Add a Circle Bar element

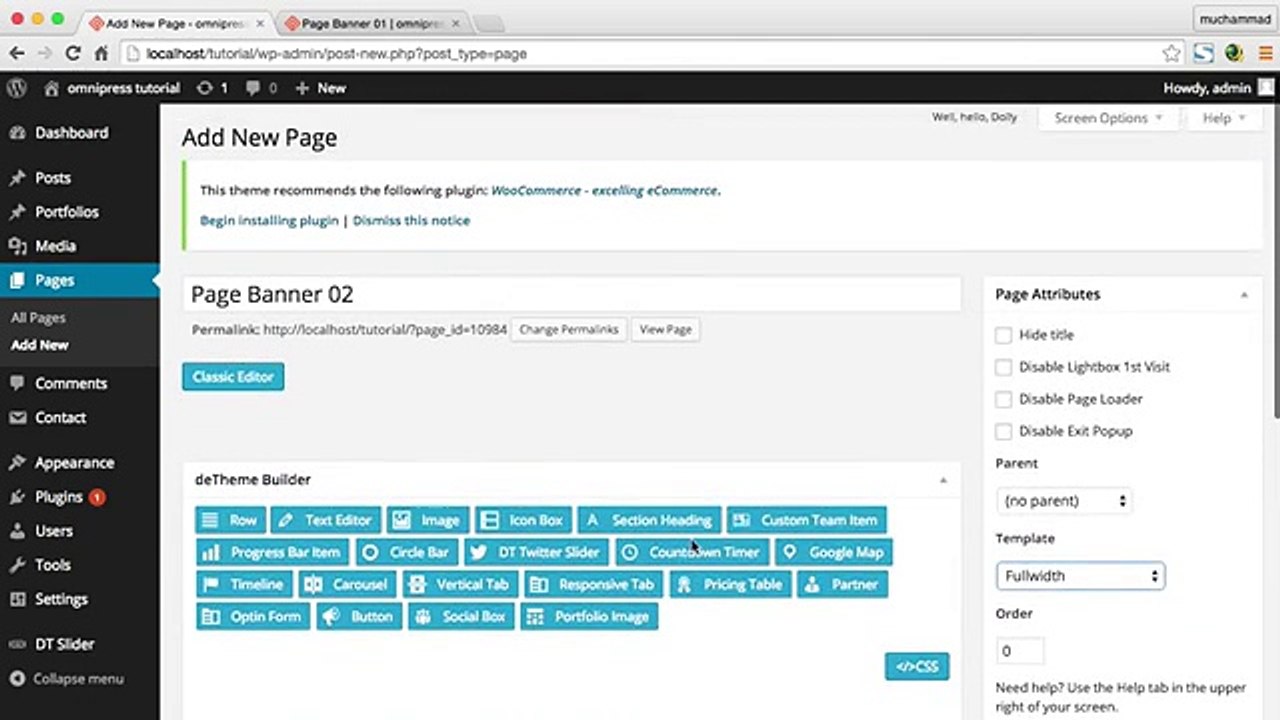click(x=406, y=552)
